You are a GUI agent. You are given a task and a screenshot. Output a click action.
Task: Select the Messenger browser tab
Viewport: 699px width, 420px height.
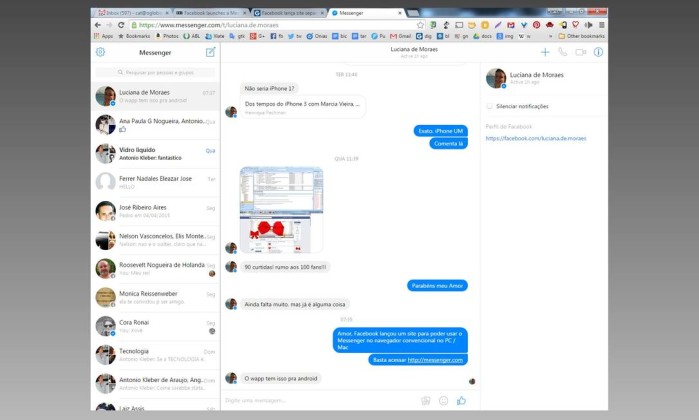[367, 13]
